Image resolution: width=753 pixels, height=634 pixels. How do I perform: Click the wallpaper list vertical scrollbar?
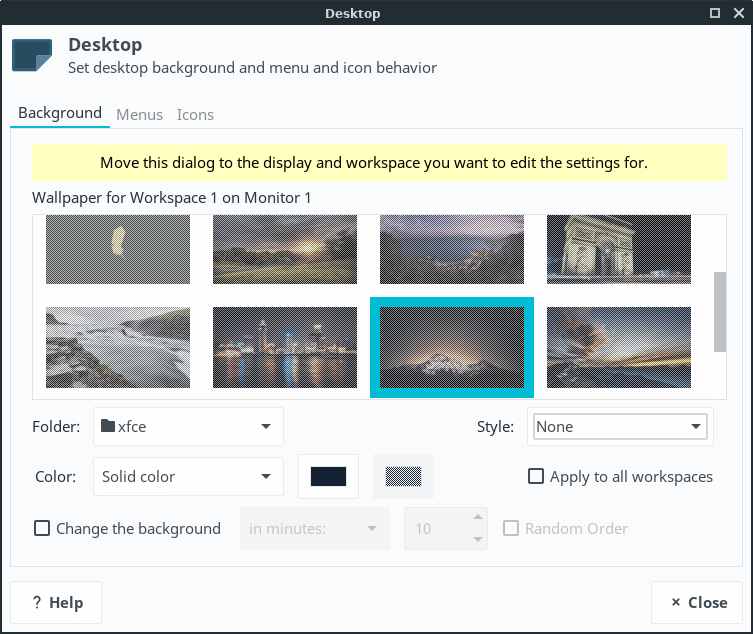719,311
